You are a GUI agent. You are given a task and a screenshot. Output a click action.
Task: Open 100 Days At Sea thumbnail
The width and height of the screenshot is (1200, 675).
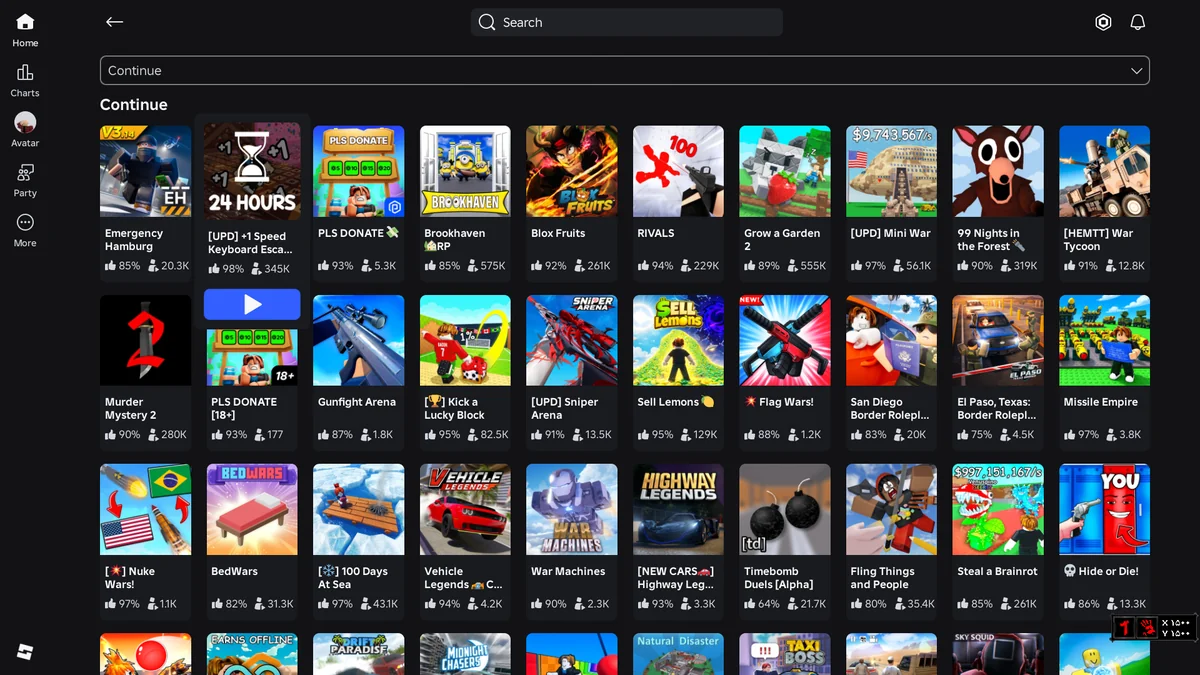tap(359, 509)
